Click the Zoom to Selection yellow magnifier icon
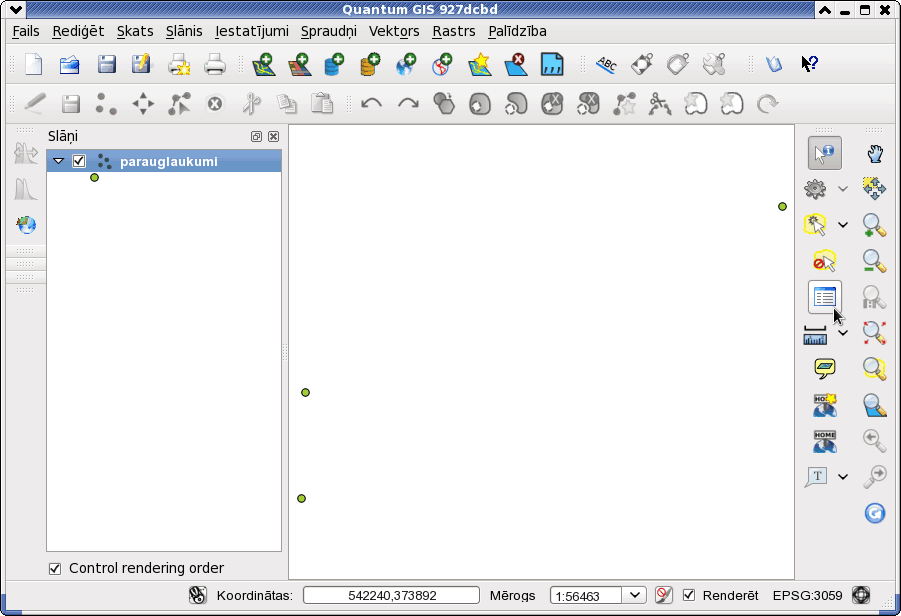Image resolution: width=901 pixels, height=616 pixels. [875, 368]
